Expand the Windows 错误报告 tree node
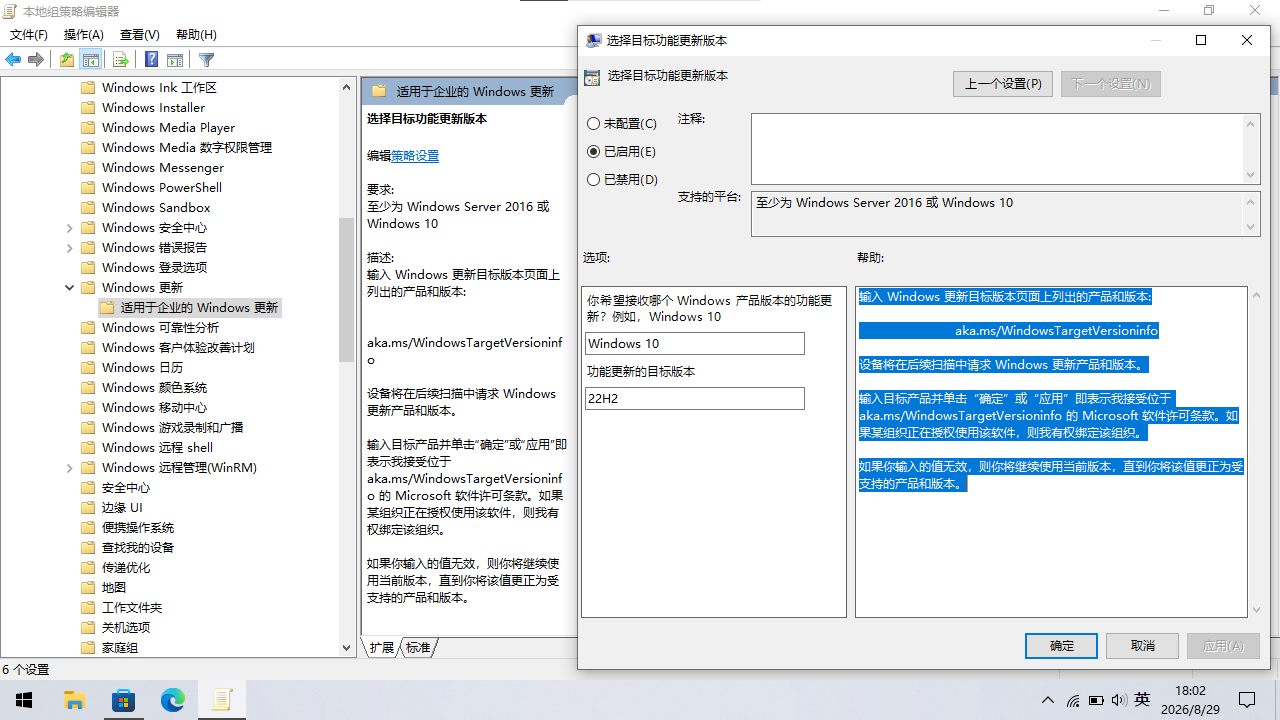This screenshot has height=720, width=1280. (69, 247)
